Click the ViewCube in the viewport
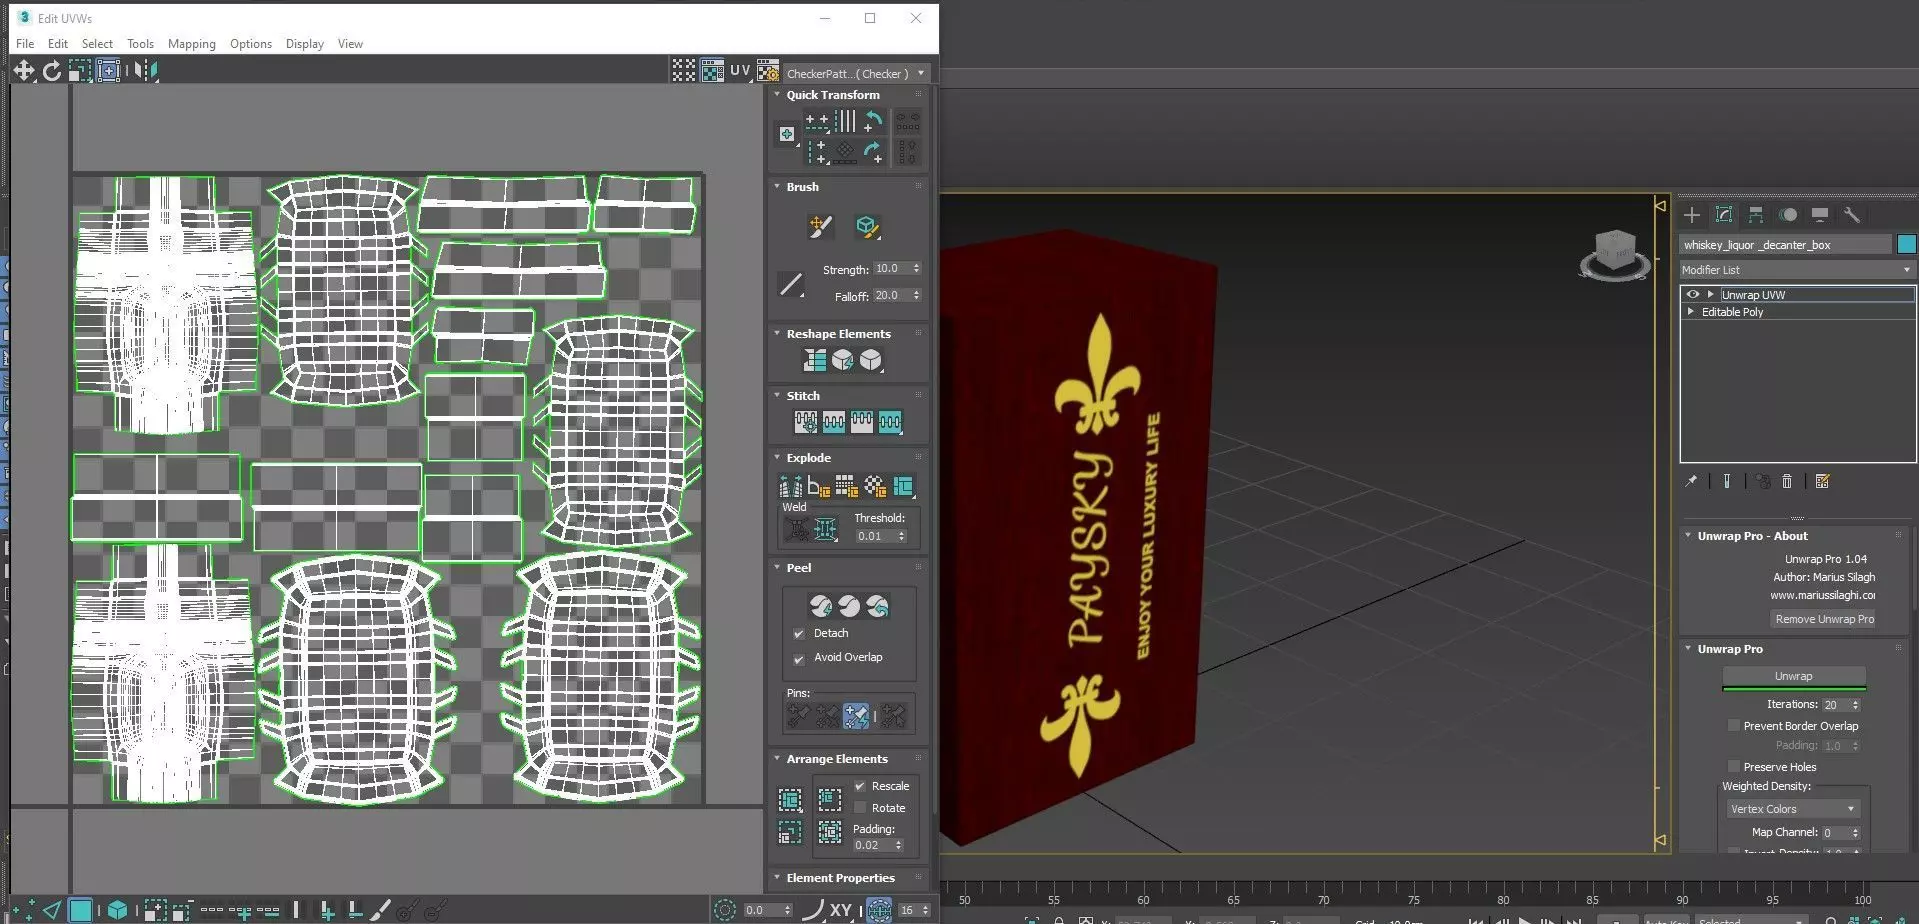Viewport: 1919px width, 924px height. coord(1614,252)
